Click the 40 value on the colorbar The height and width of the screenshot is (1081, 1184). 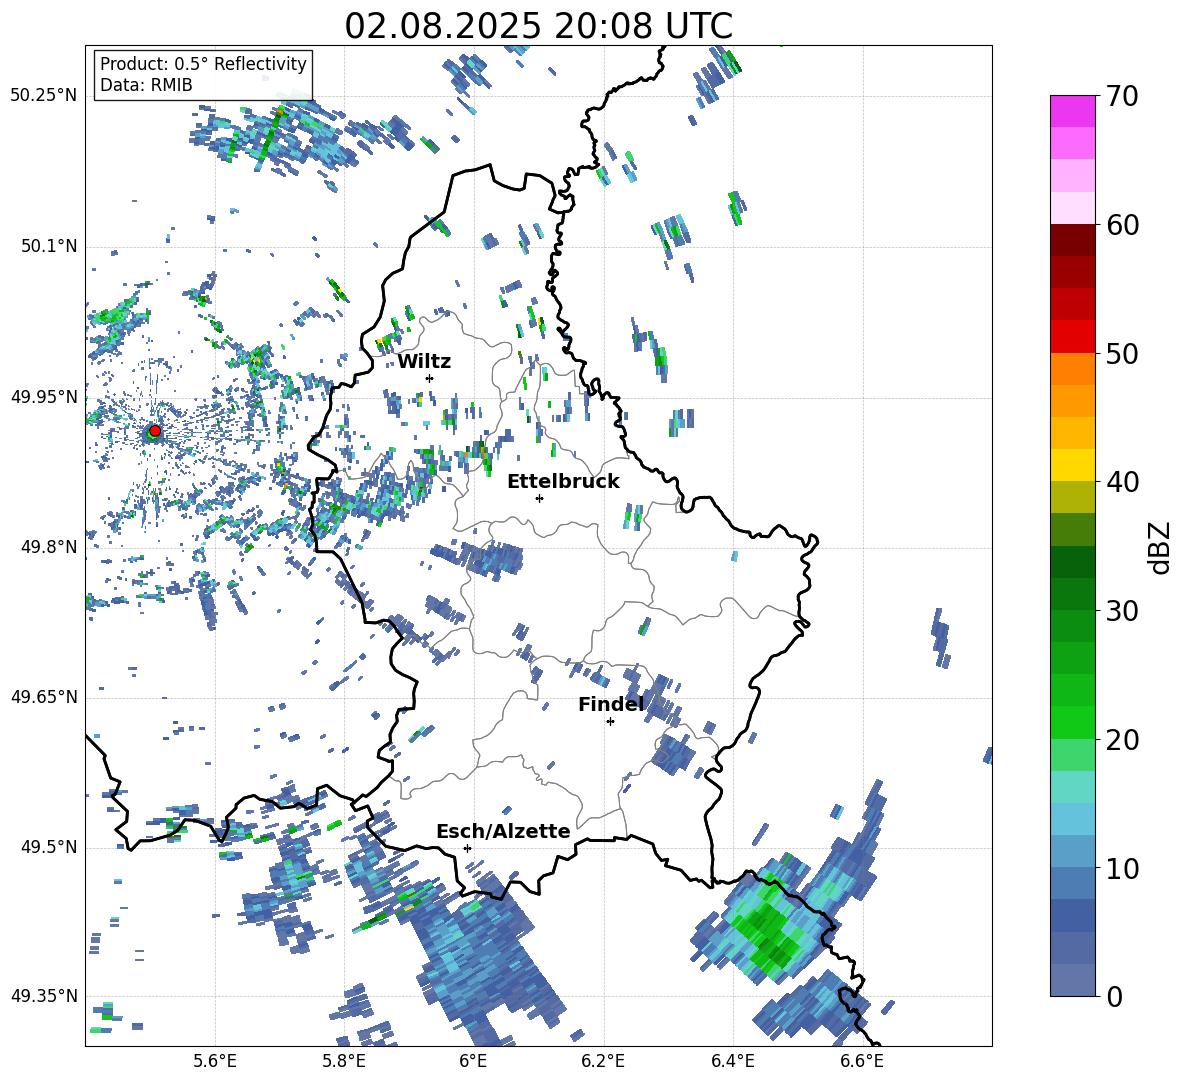(1122, 482)
